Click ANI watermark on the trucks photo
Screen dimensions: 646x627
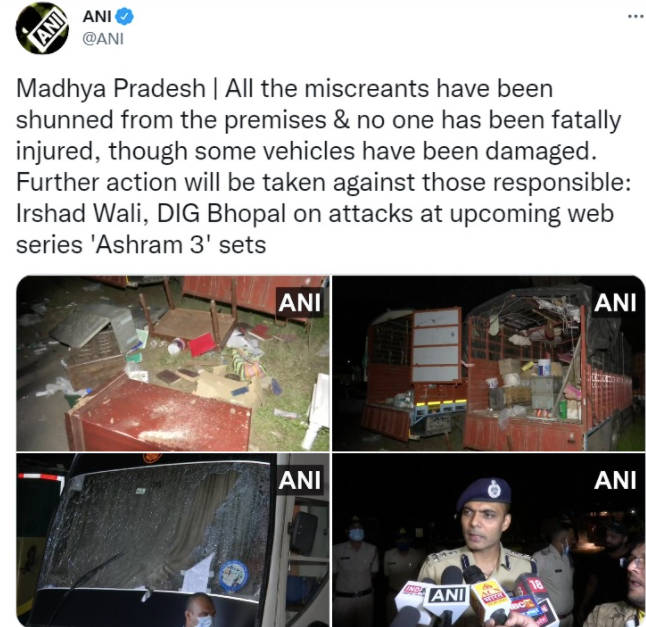(x=615, y=303)
